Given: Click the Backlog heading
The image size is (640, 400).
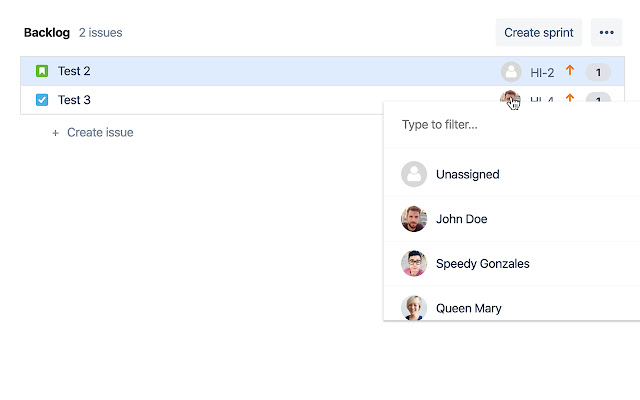Looking at the screenshot, I should coord(47,32).
